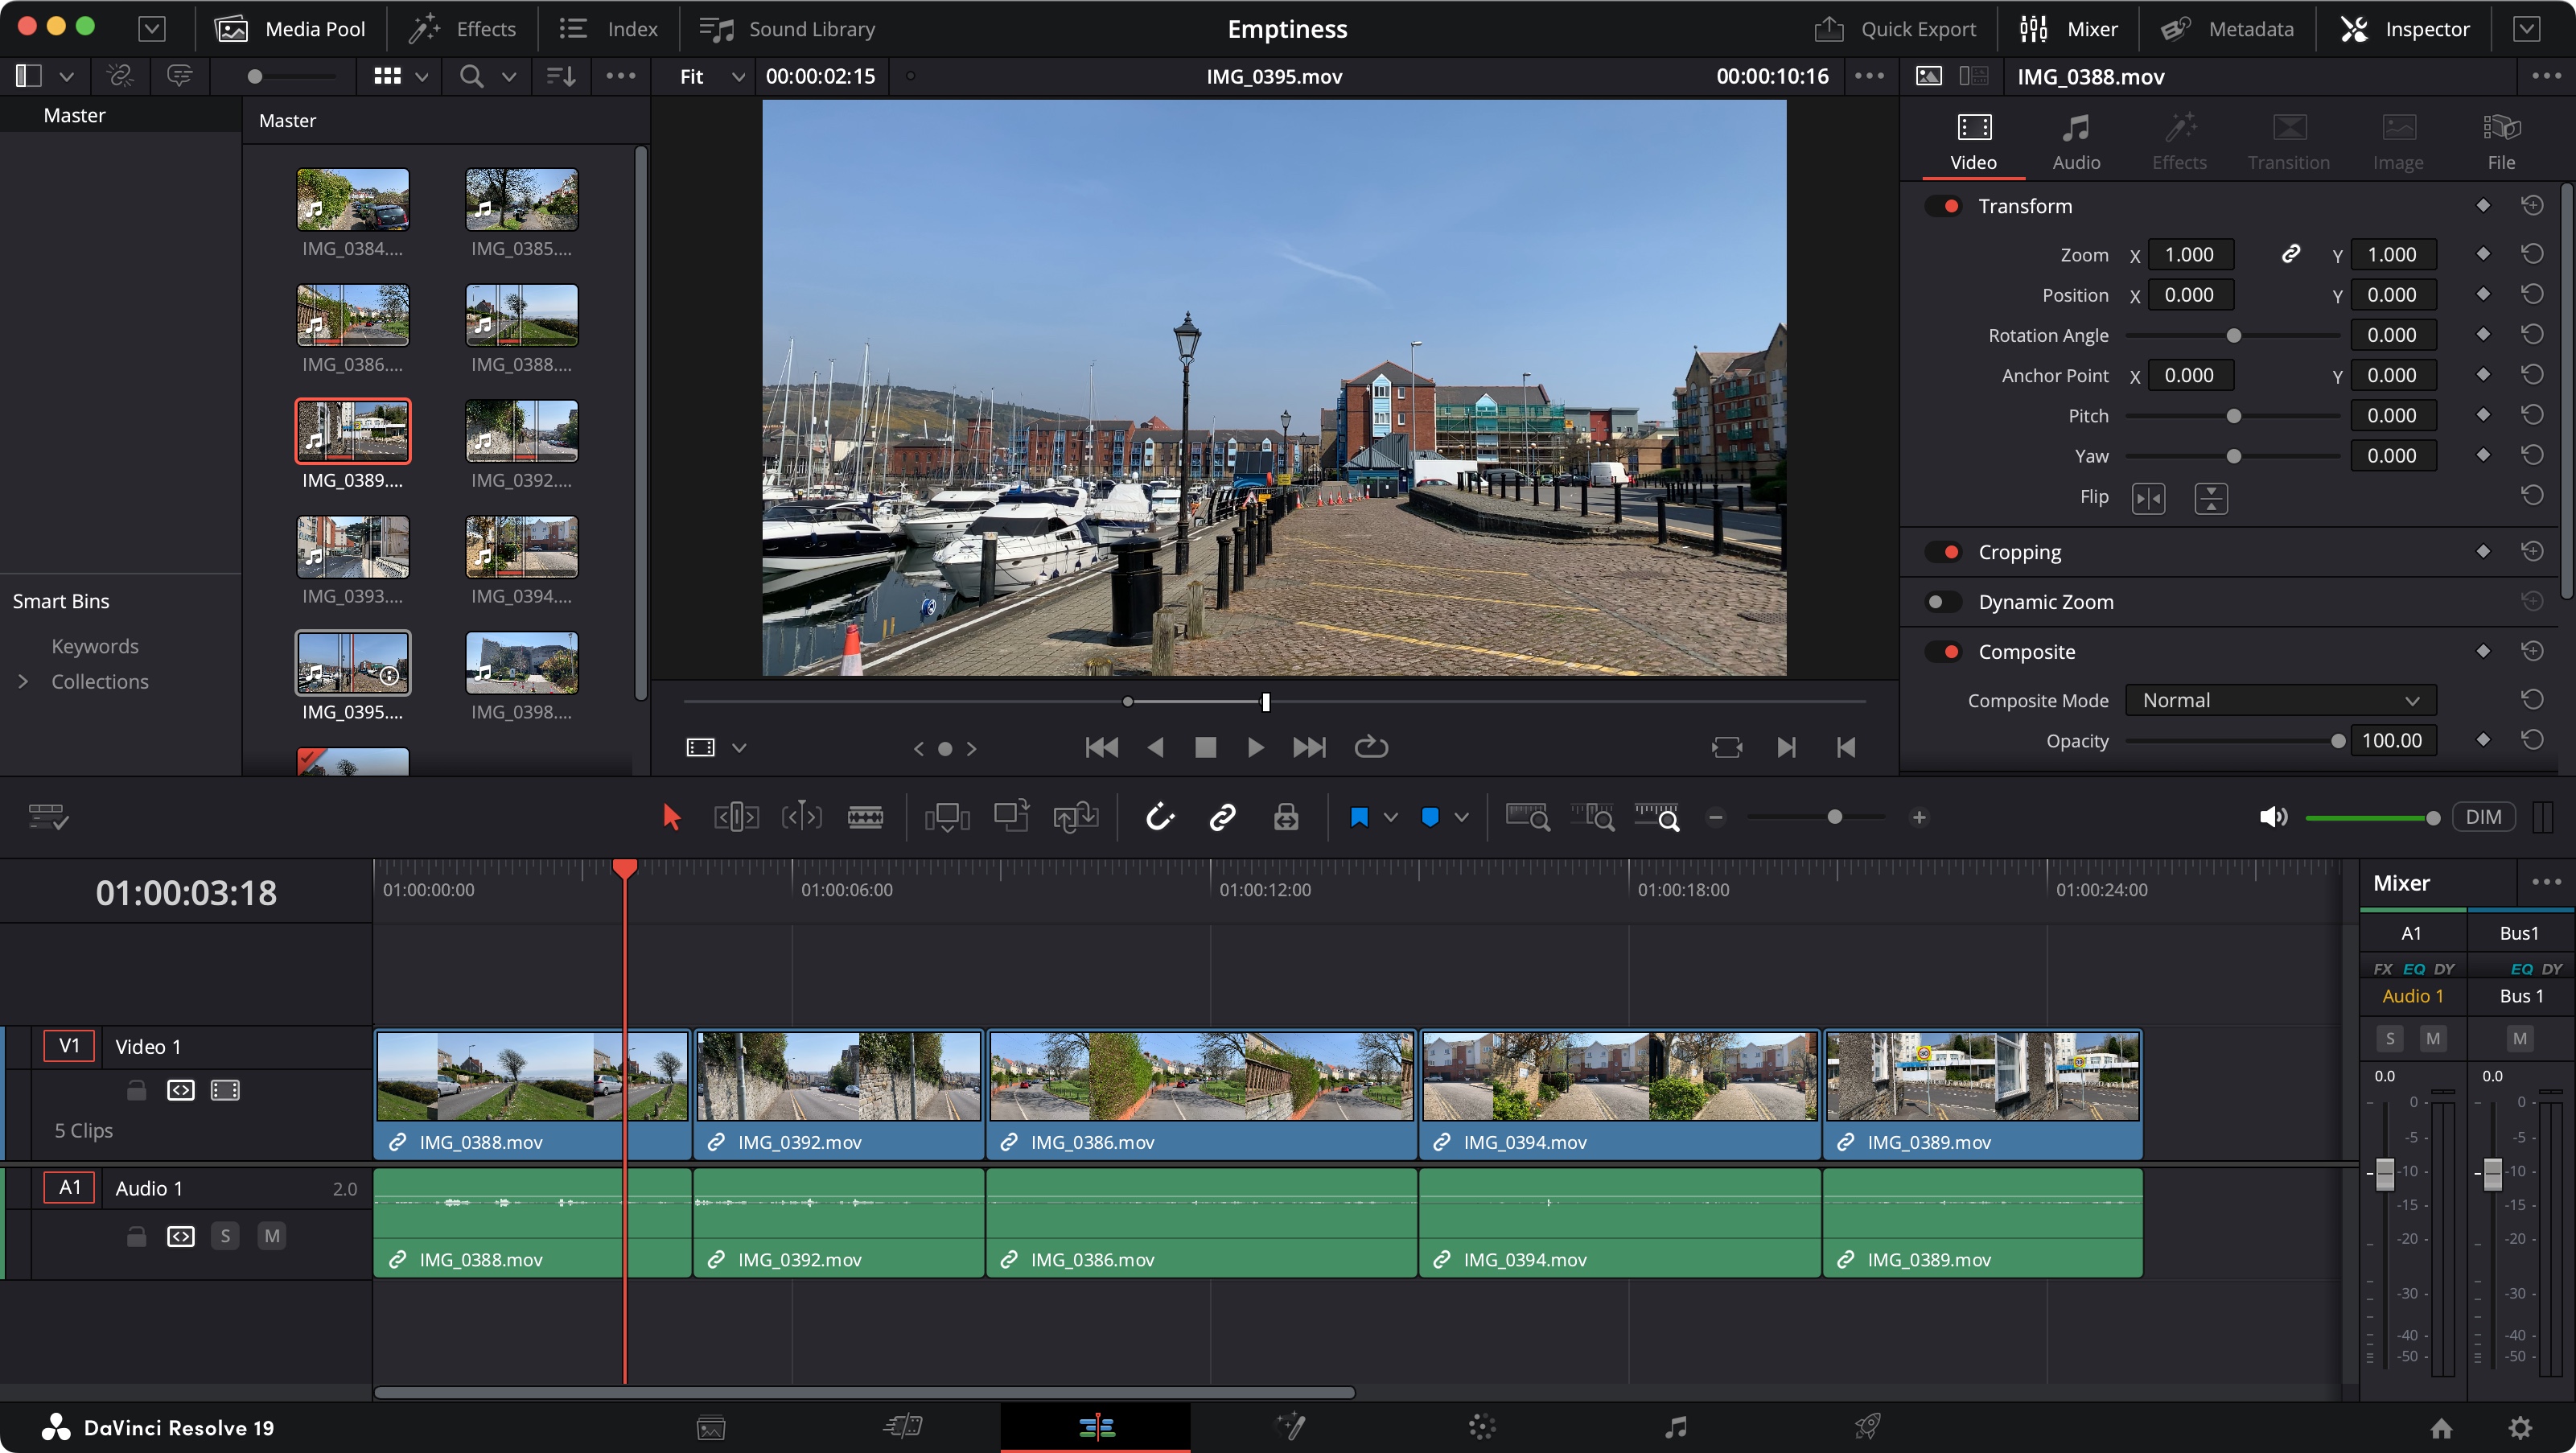Reset the Rotation Angle value
This screenshot has height=1453, width=2576.
2532,334
